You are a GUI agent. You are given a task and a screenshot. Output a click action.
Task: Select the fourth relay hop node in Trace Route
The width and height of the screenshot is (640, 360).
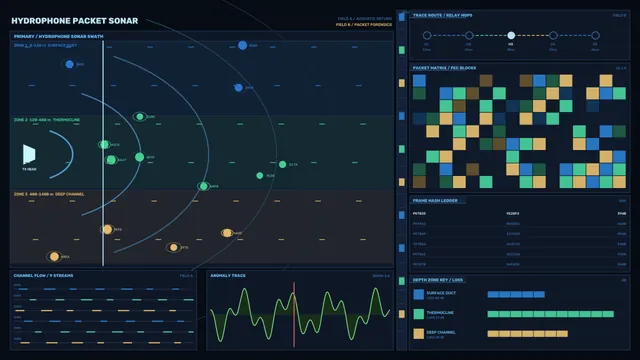pos(553,36)
